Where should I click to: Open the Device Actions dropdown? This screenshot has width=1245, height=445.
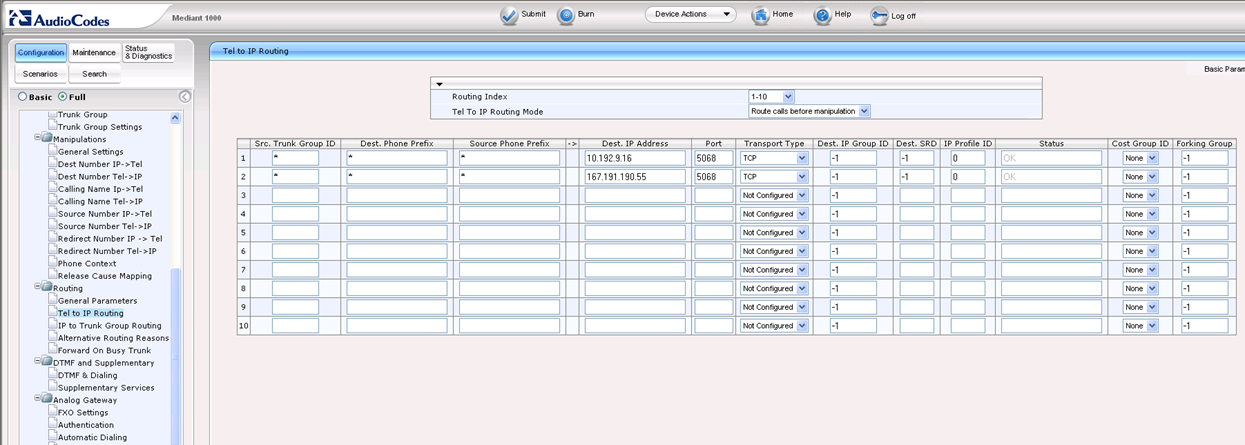tap(690, 15)
